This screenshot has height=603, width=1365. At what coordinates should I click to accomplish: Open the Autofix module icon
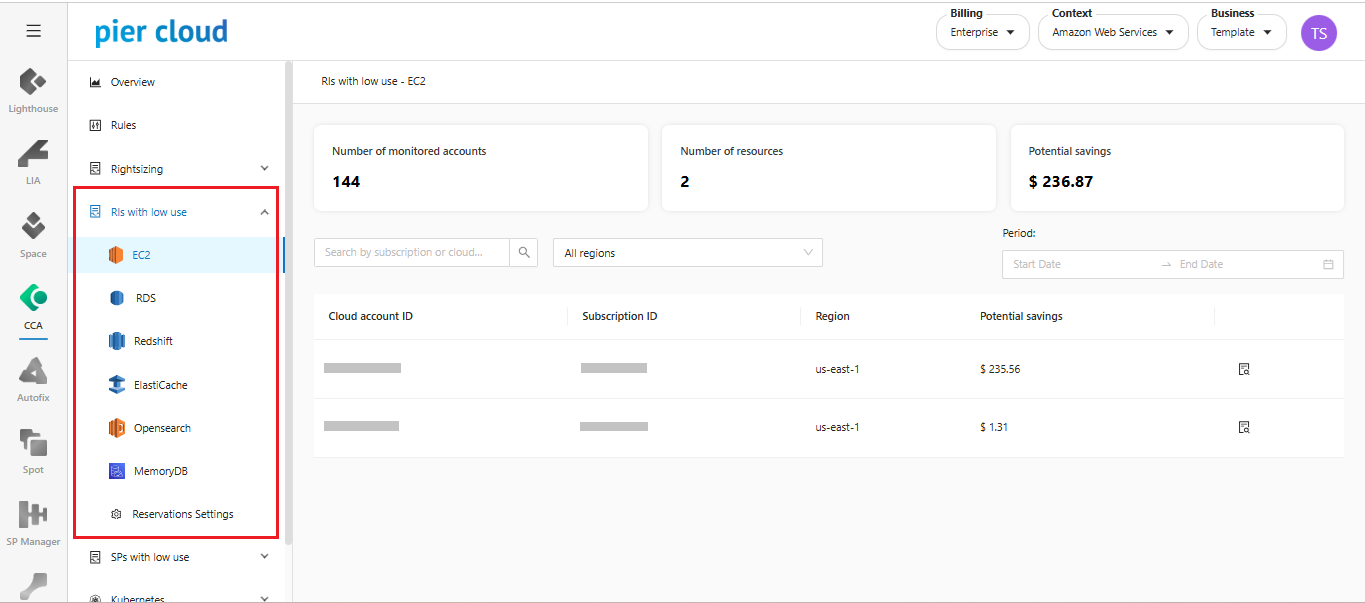[x=33, y=372]
